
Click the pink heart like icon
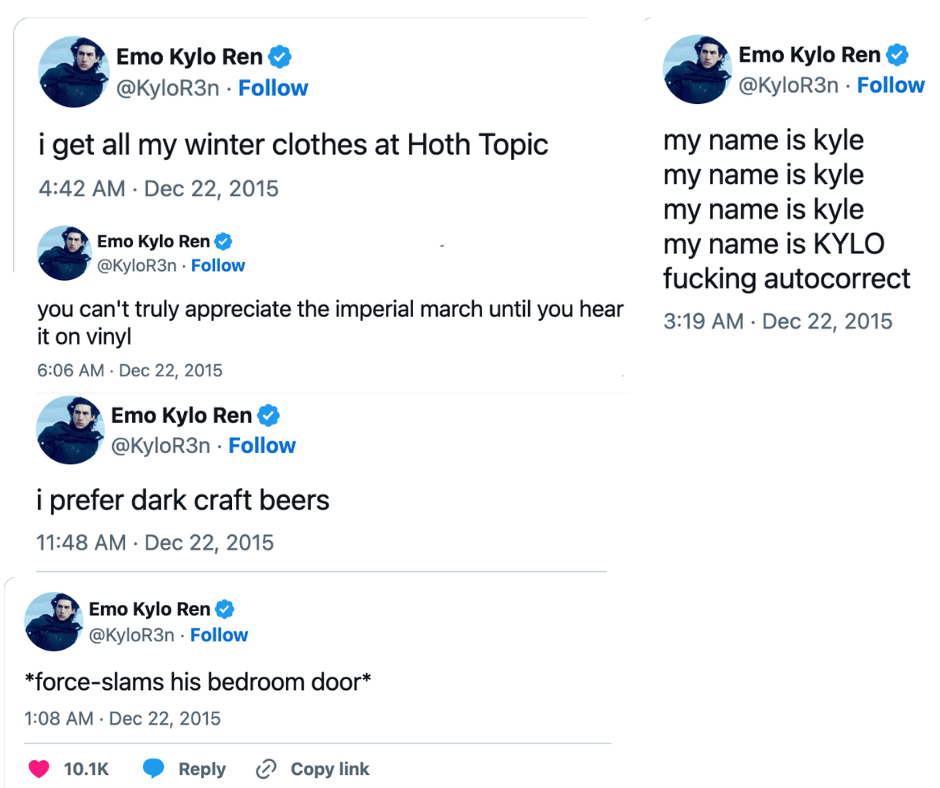[39, 769]
